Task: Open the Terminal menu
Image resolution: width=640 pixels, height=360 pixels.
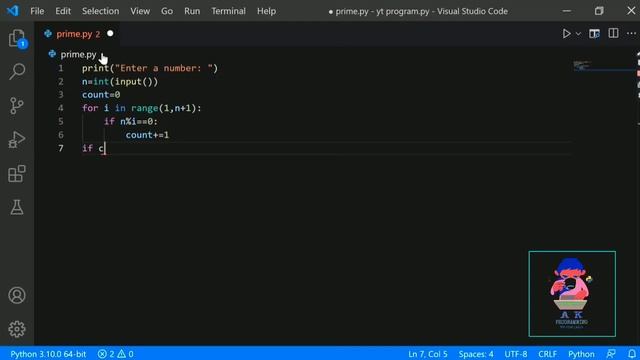Action: click(229, 11)
